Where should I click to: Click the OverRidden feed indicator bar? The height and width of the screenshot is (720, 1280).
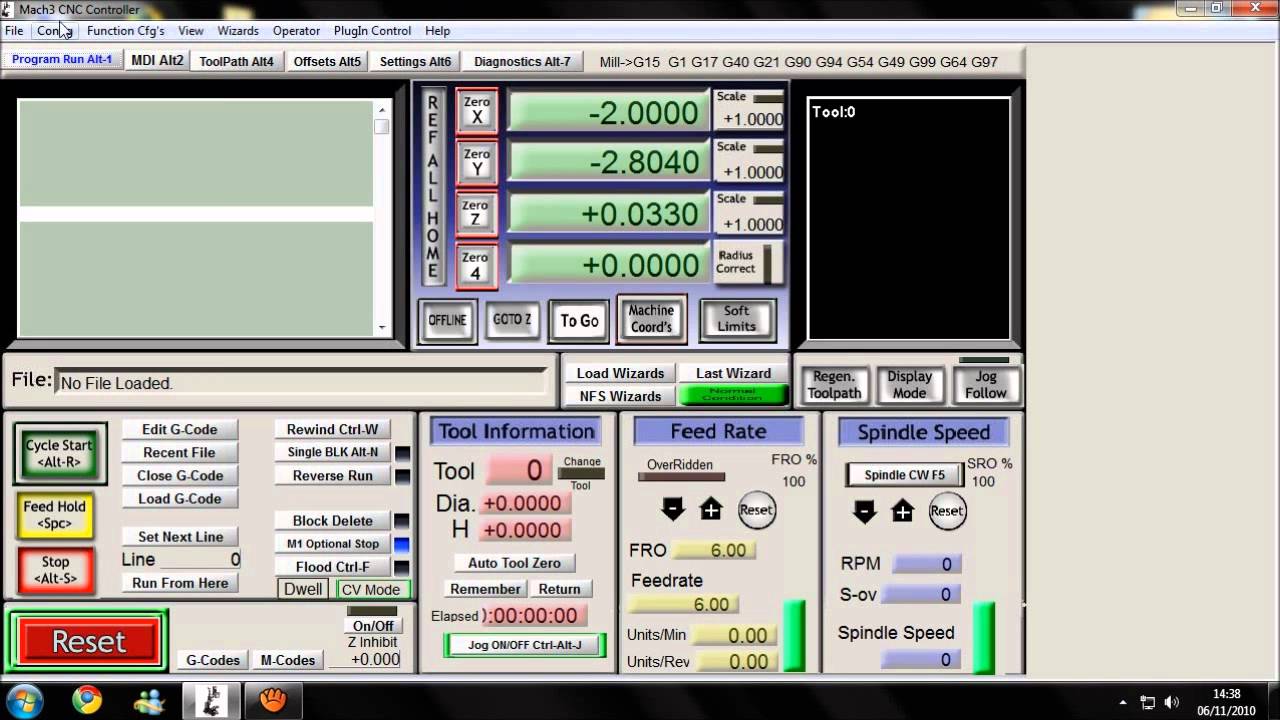point(681,477)
